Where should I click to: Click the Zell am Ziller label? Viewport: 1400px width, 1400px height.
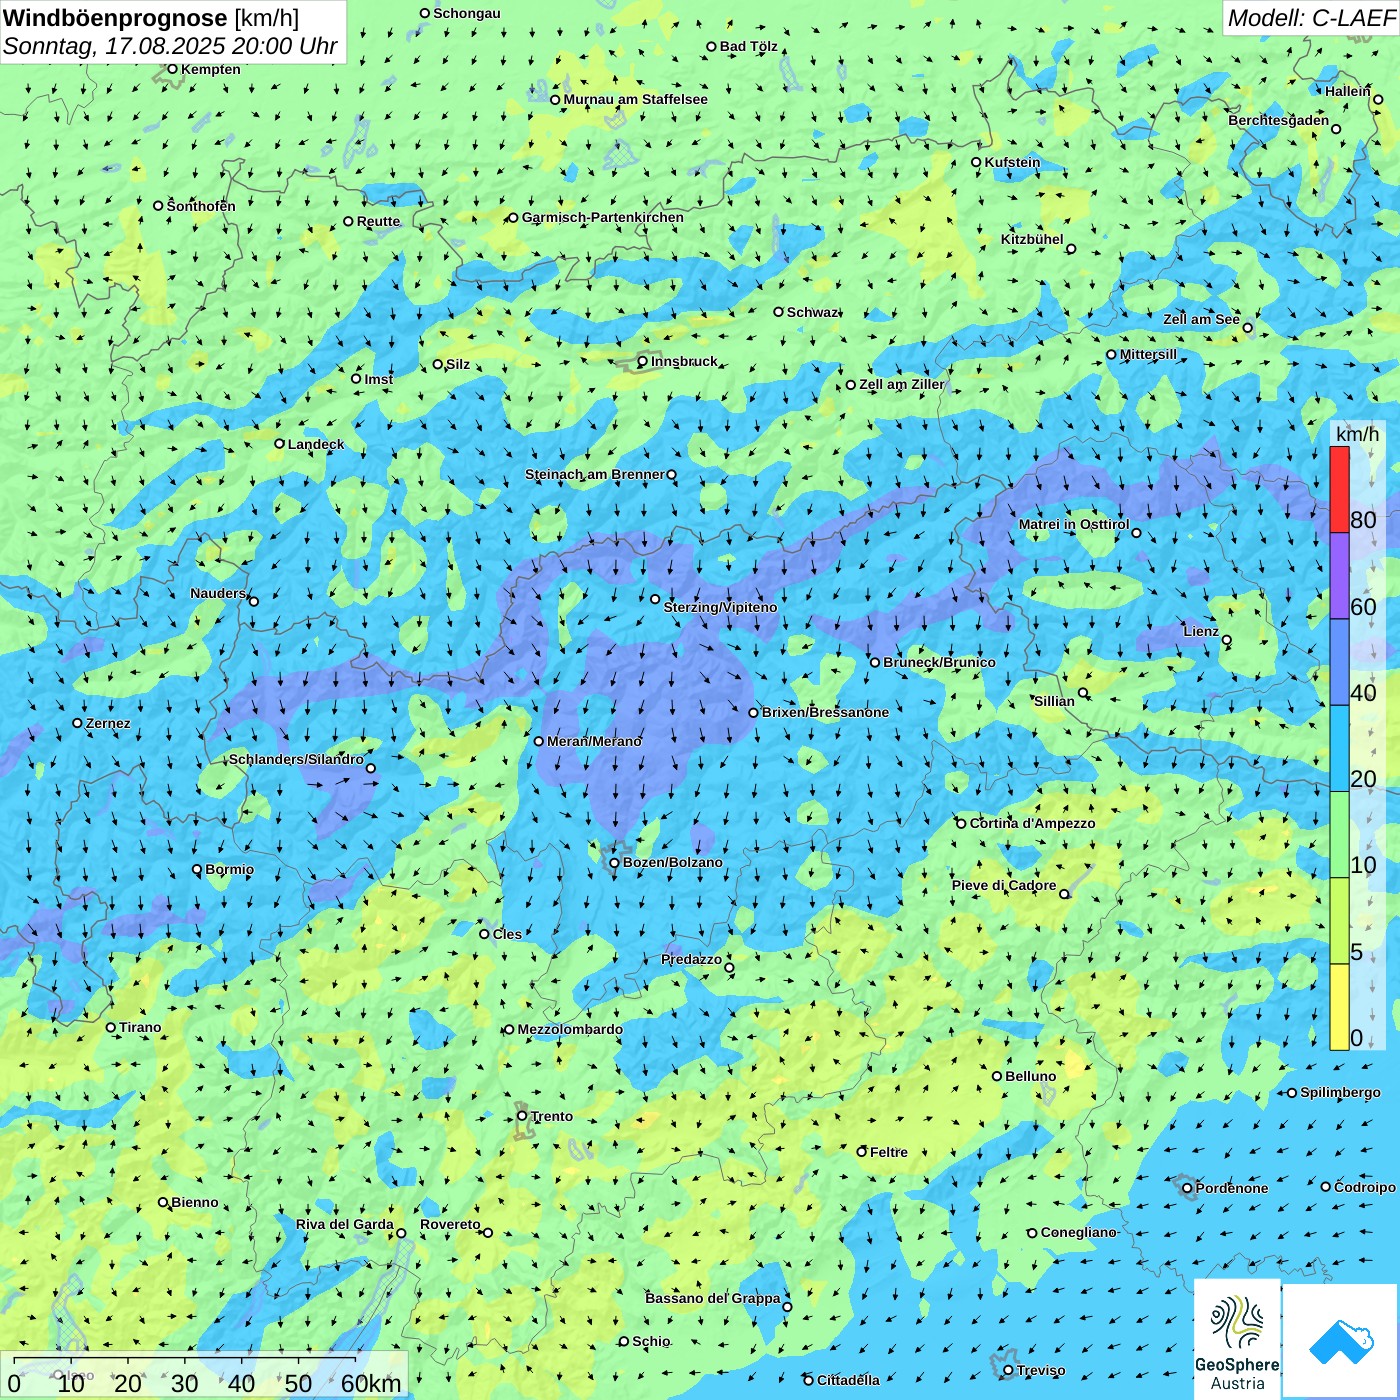click(x=902, y=384)
